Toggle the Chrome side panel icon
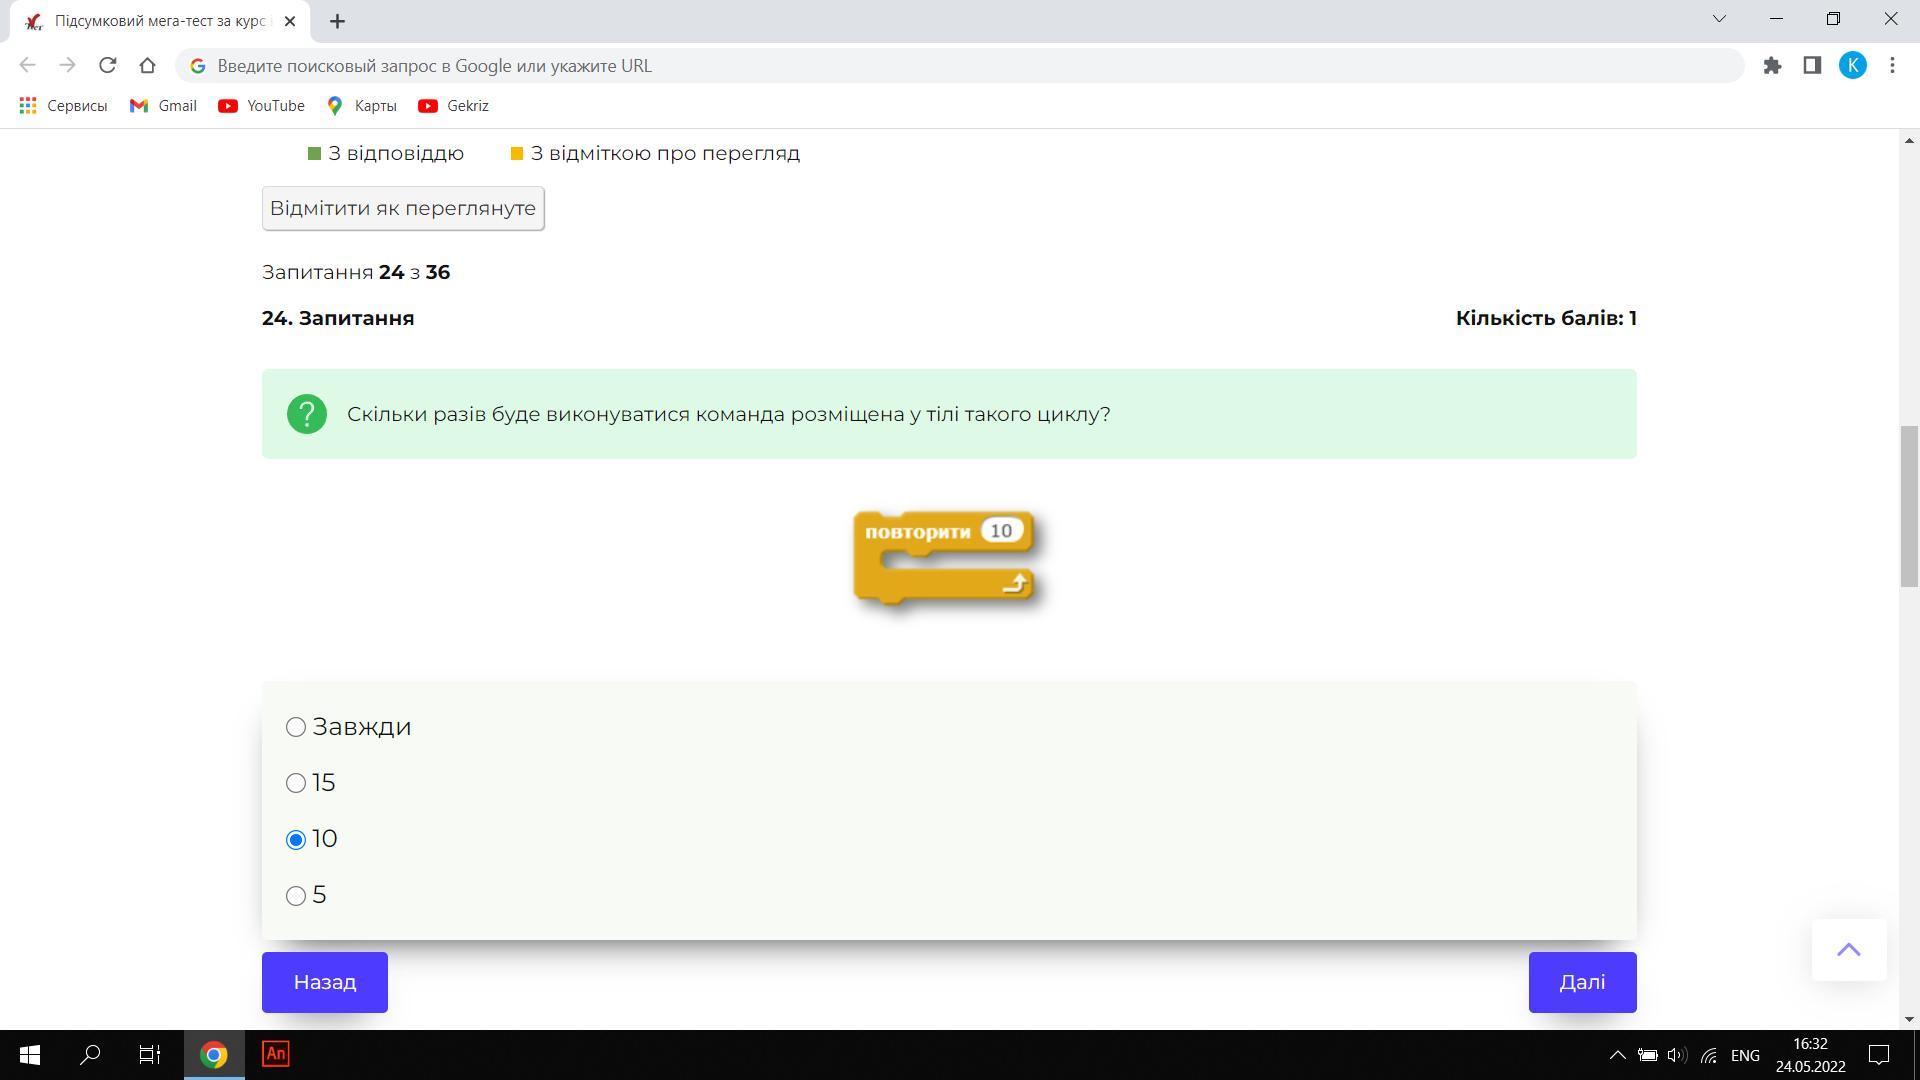The width and height of the screenshot is (1920, 1080). point(1812,66)
